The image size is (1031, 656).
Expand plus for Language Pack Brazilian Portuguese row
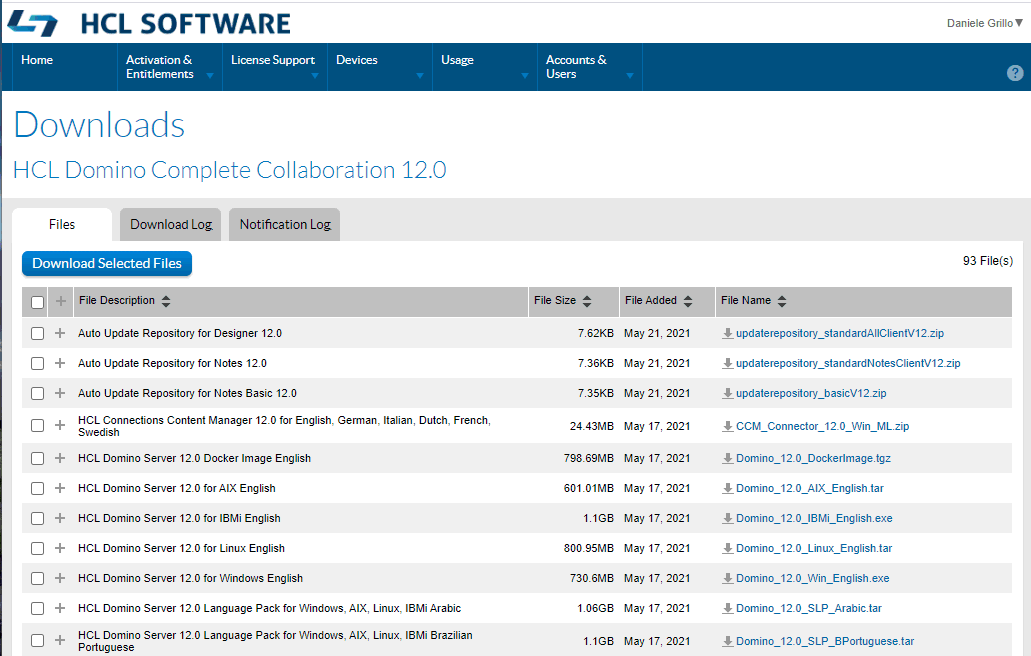60,640
